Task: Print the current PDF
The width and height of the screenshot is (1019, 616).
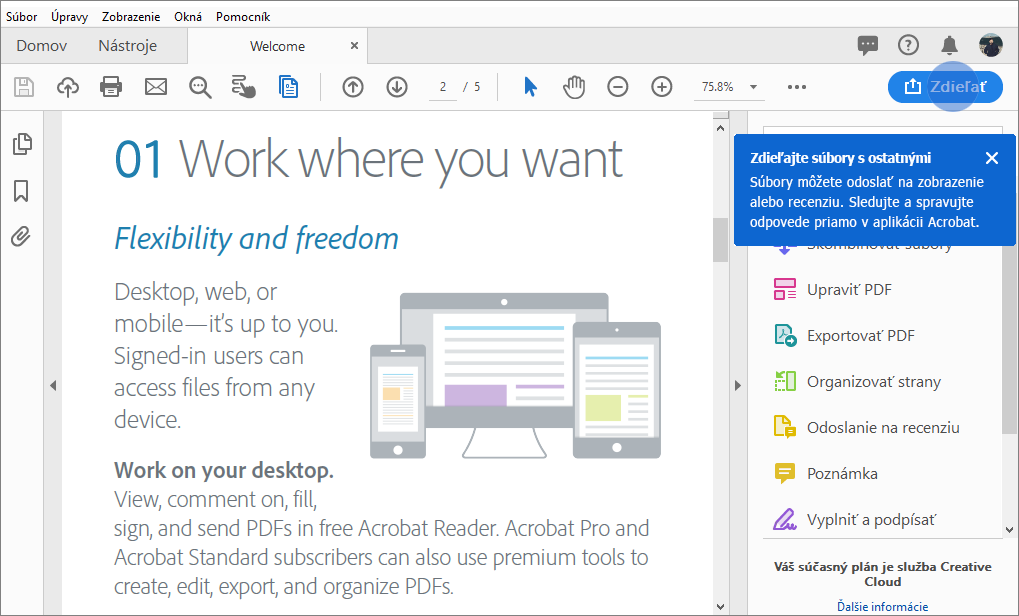Action: point(111,87)
